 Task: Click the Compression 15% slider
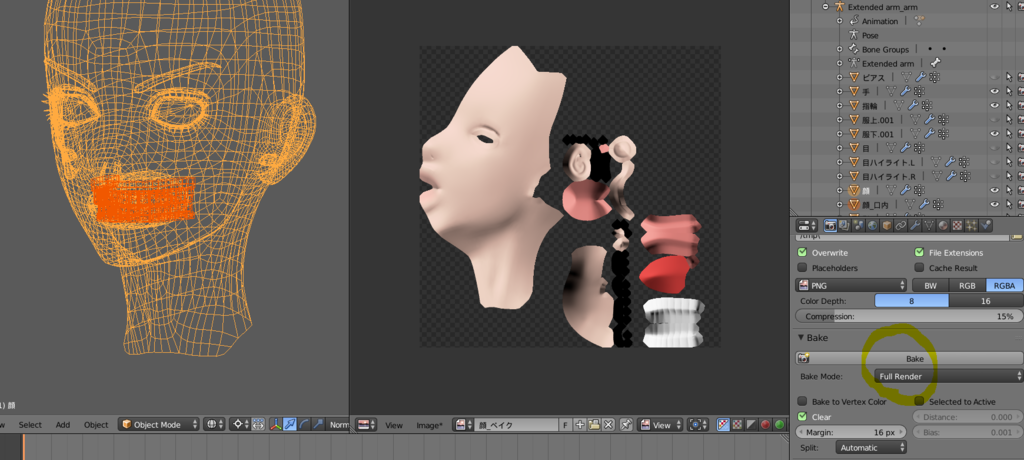point(909,316)
